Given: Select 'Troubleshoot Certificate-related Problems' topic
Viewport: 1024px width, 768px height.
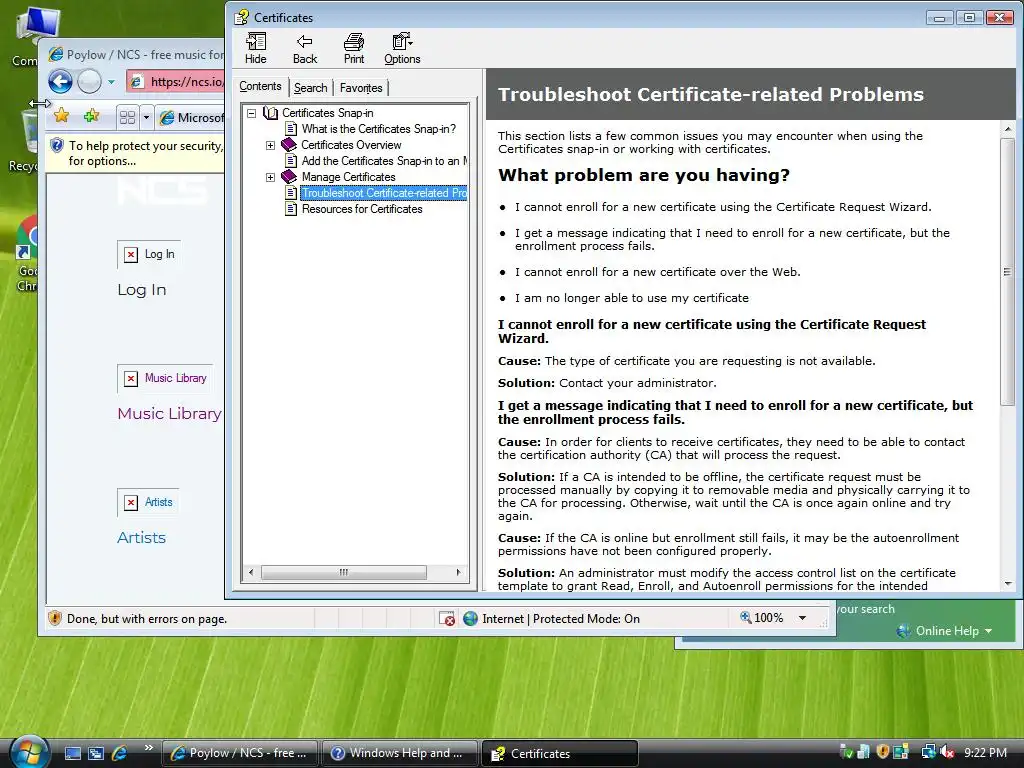Looking at the screenshot, I should point(384,193).
